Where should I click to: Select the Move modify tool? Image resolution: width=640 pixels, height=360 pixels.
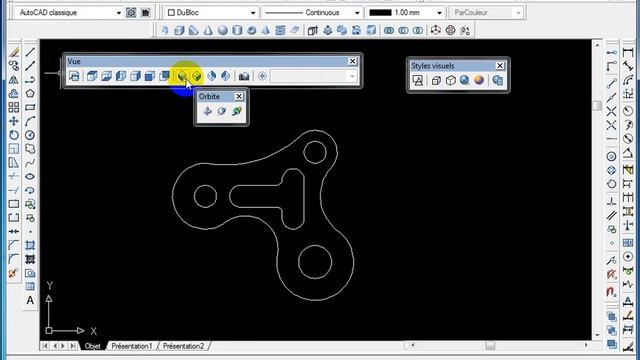14,121
